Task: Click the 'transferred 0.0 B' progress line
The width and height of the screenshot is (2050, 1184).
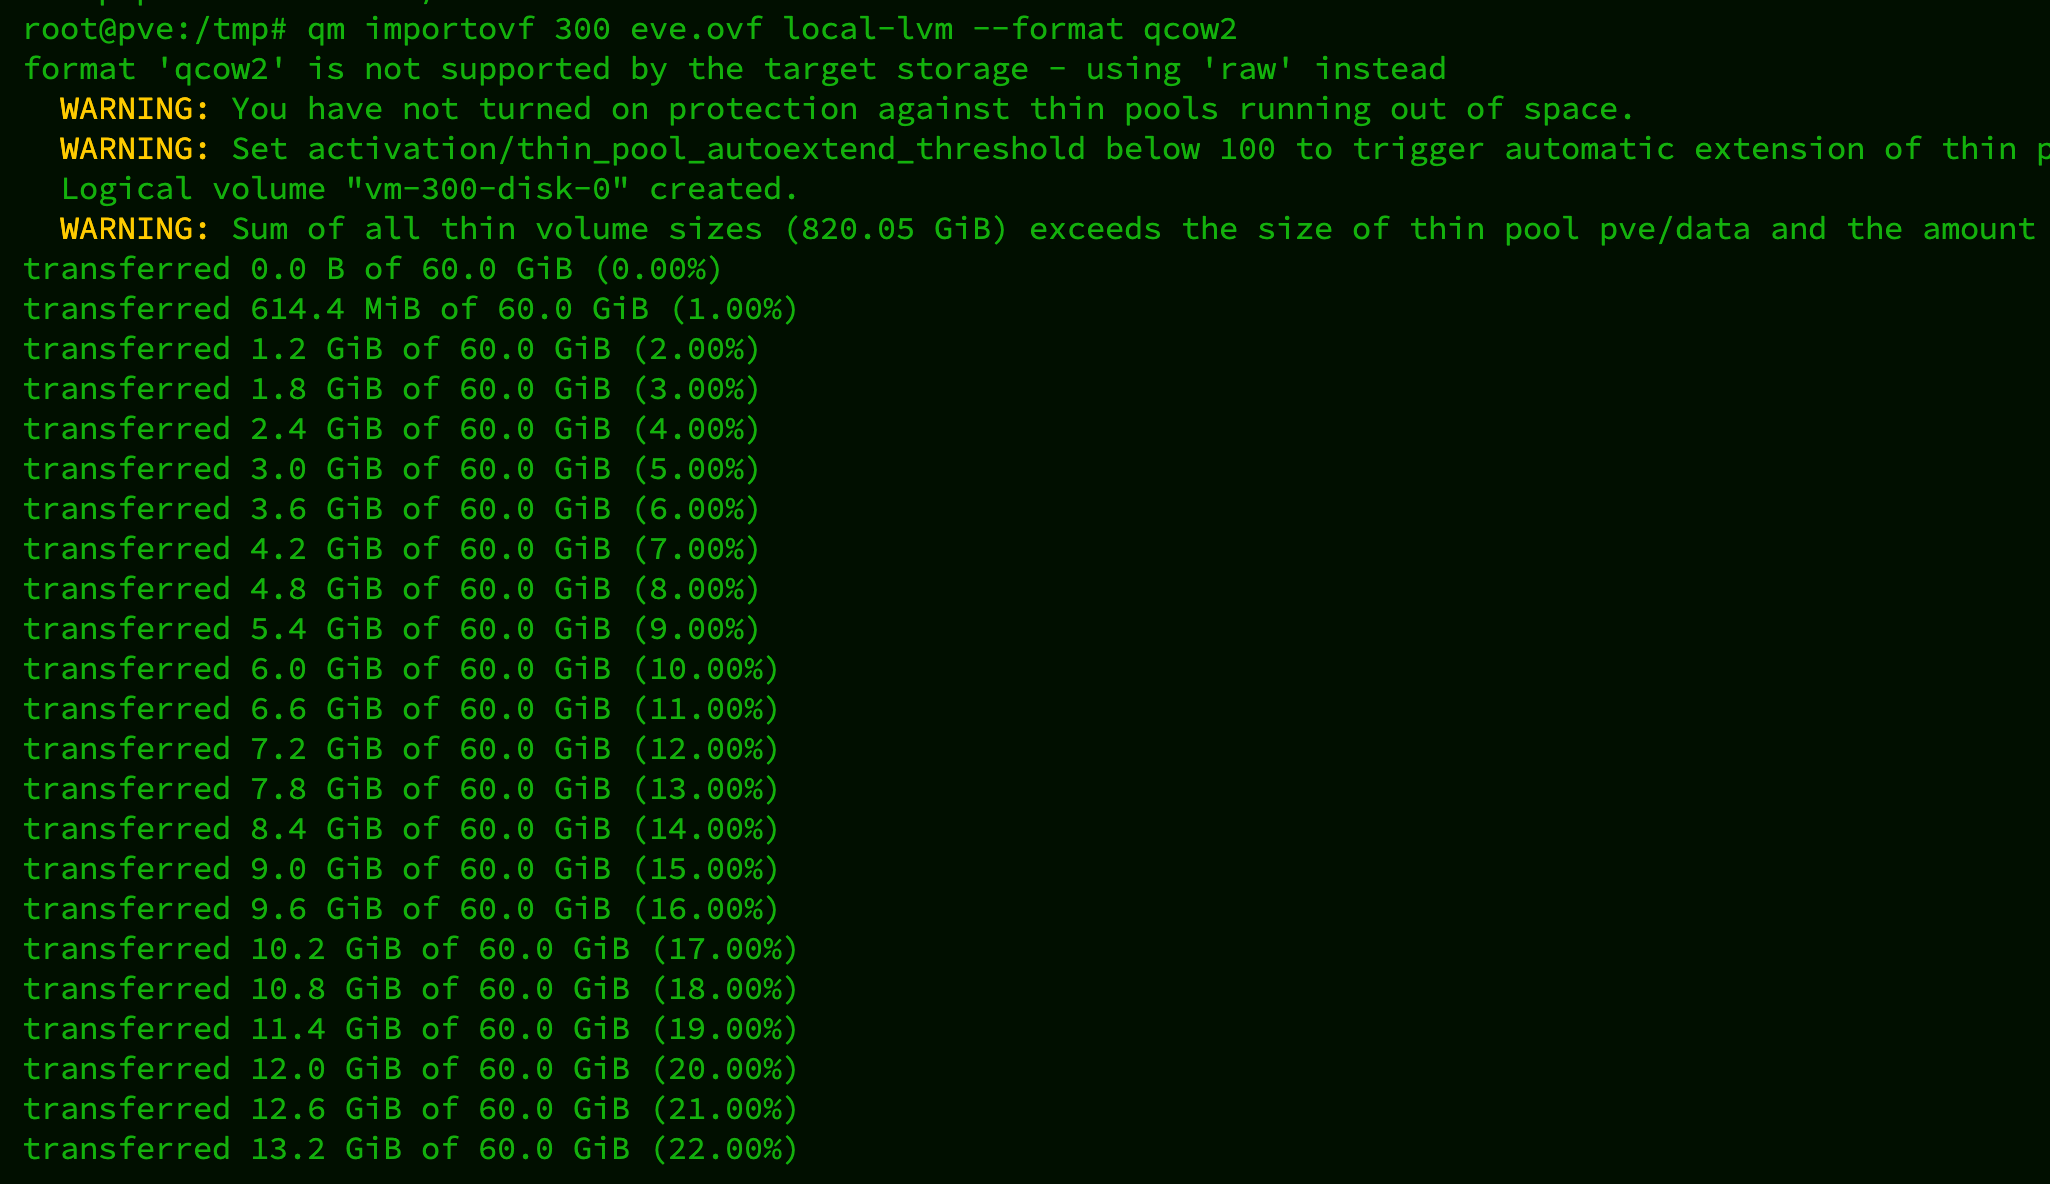Action: tap(372, 269)
